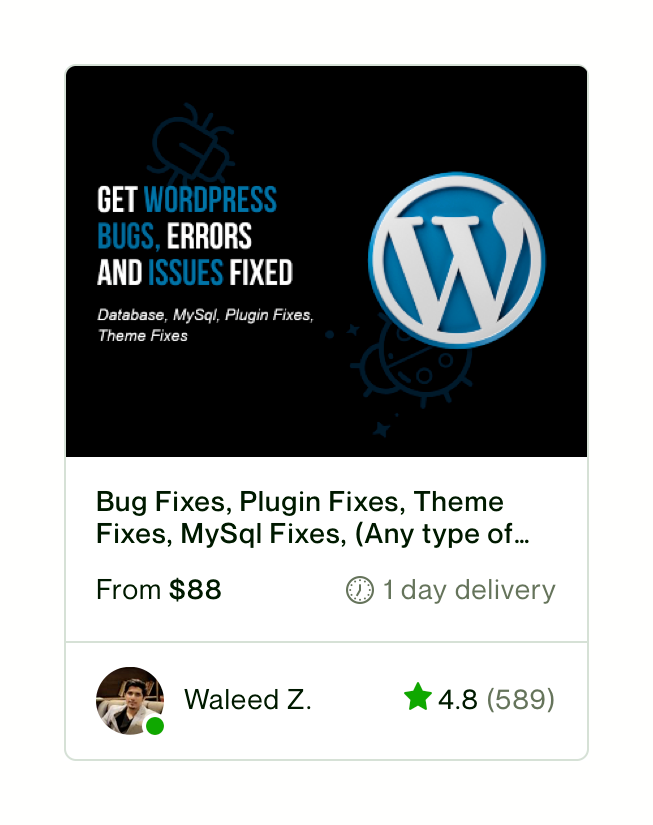Click the word 'FIXED' in the banner
This screenshot has height=825, width=653.
[x=261, y=273]
